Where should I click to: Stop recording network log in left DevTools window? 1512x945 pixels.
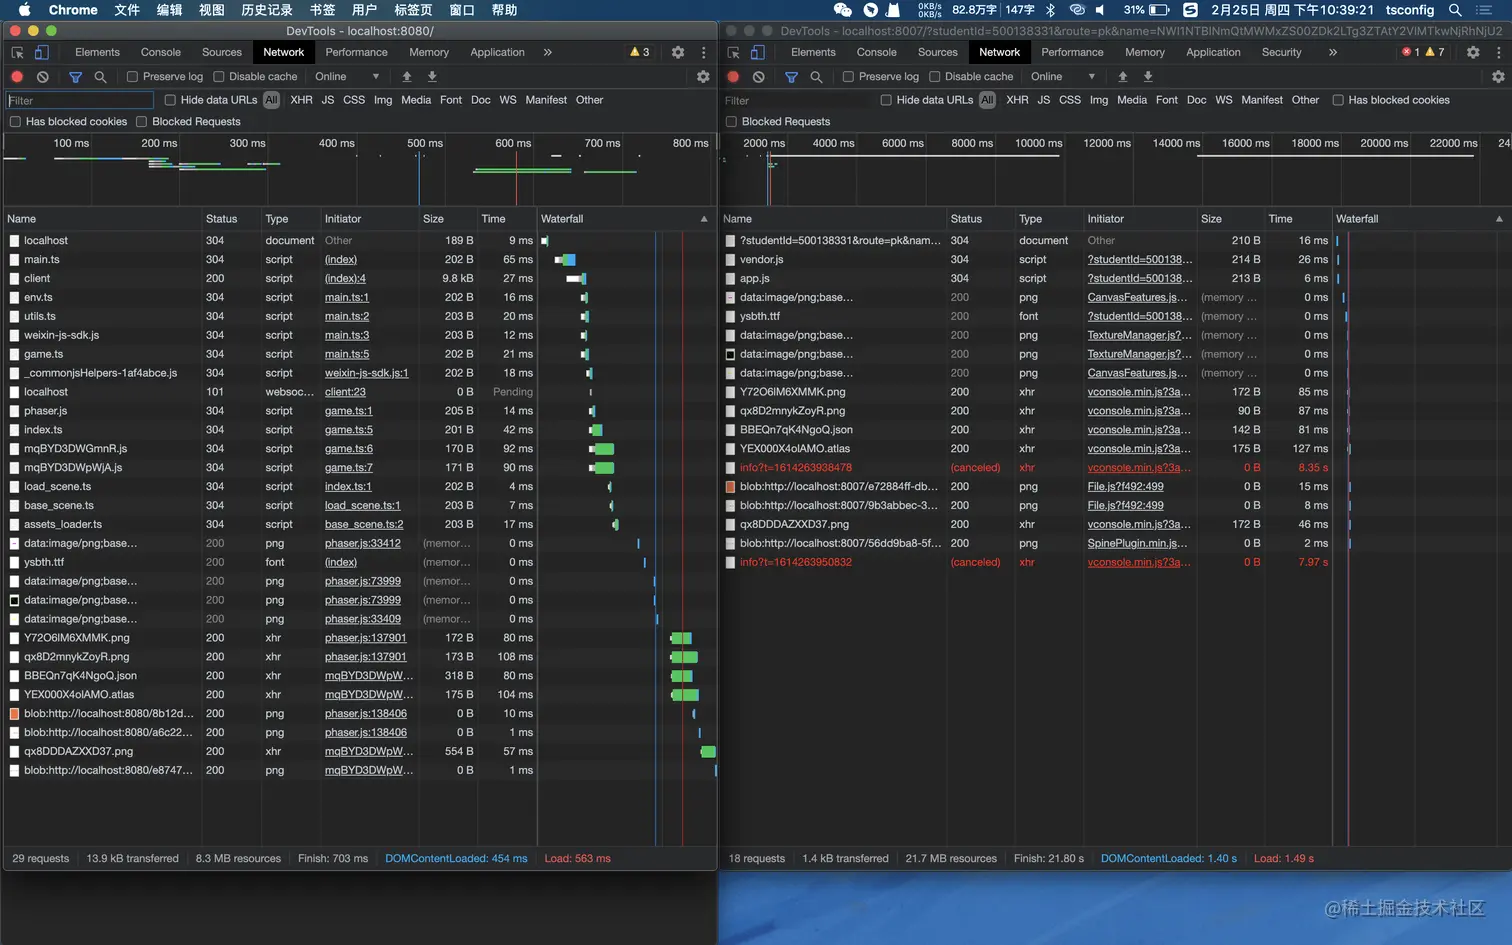coord(17,77)
